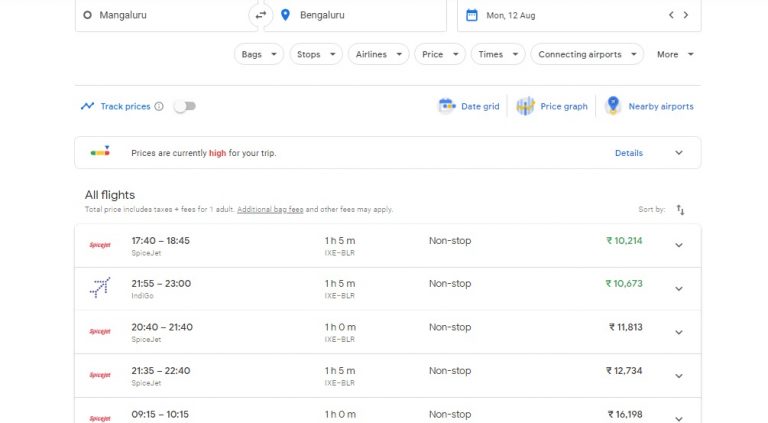The image size is (768, 423).
Task: Click the Date grid calendar icon
Action: coord(446,106)
